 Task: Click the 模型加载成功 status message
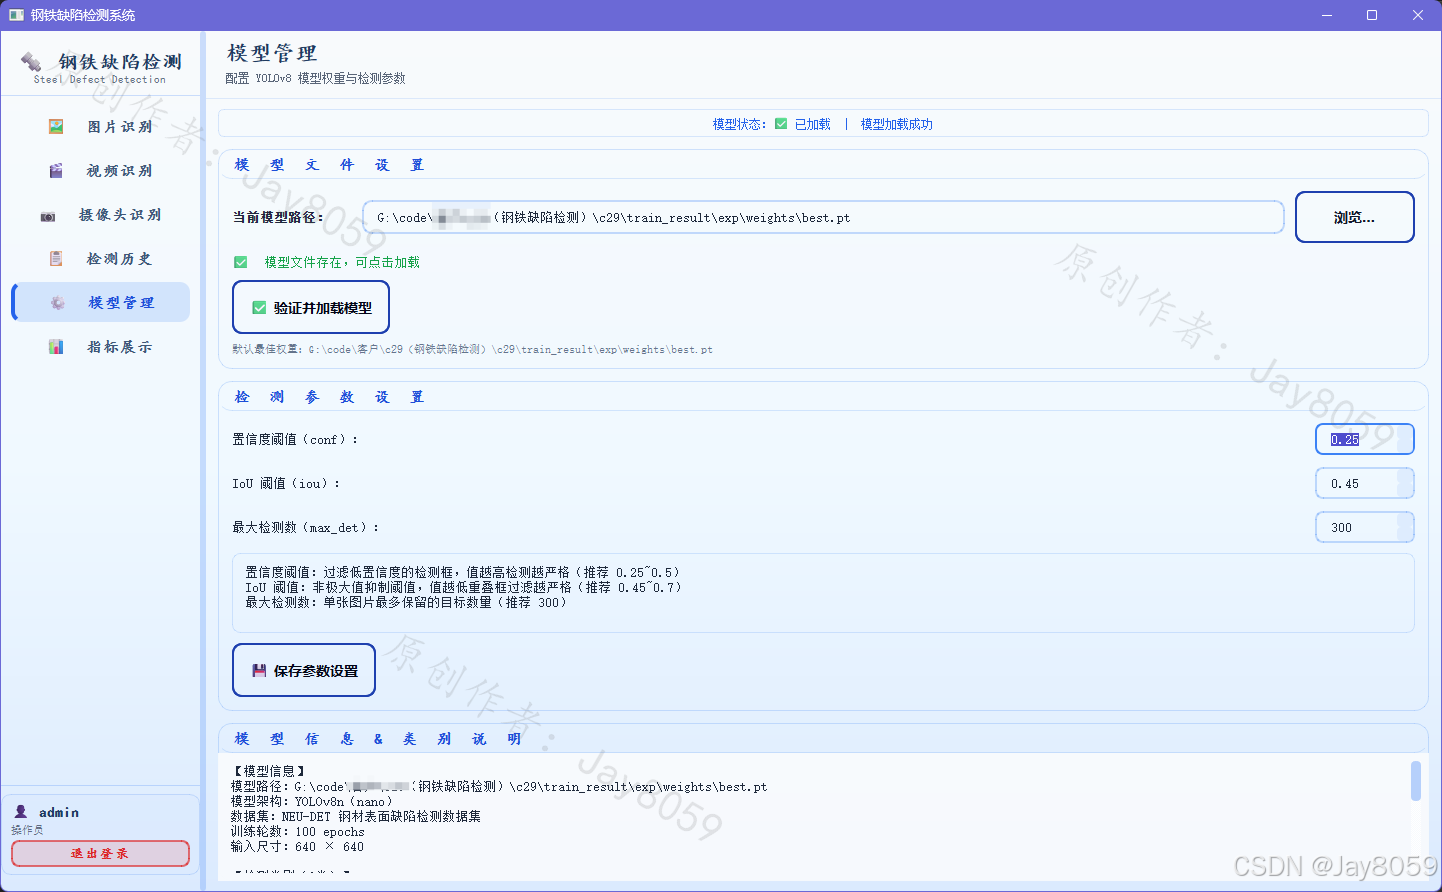coord(897,124)
